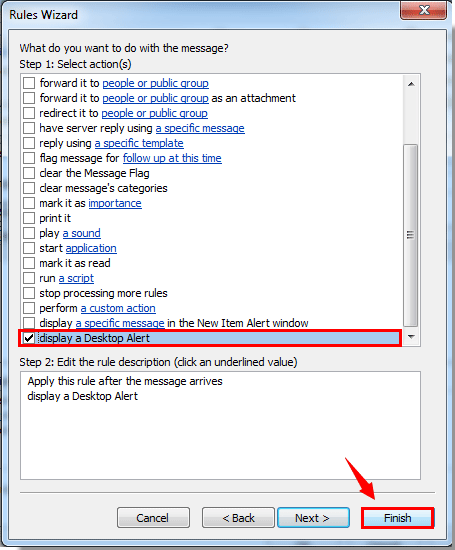
Task: Cancel the Rules Wizard
Action: coord(153,518)
